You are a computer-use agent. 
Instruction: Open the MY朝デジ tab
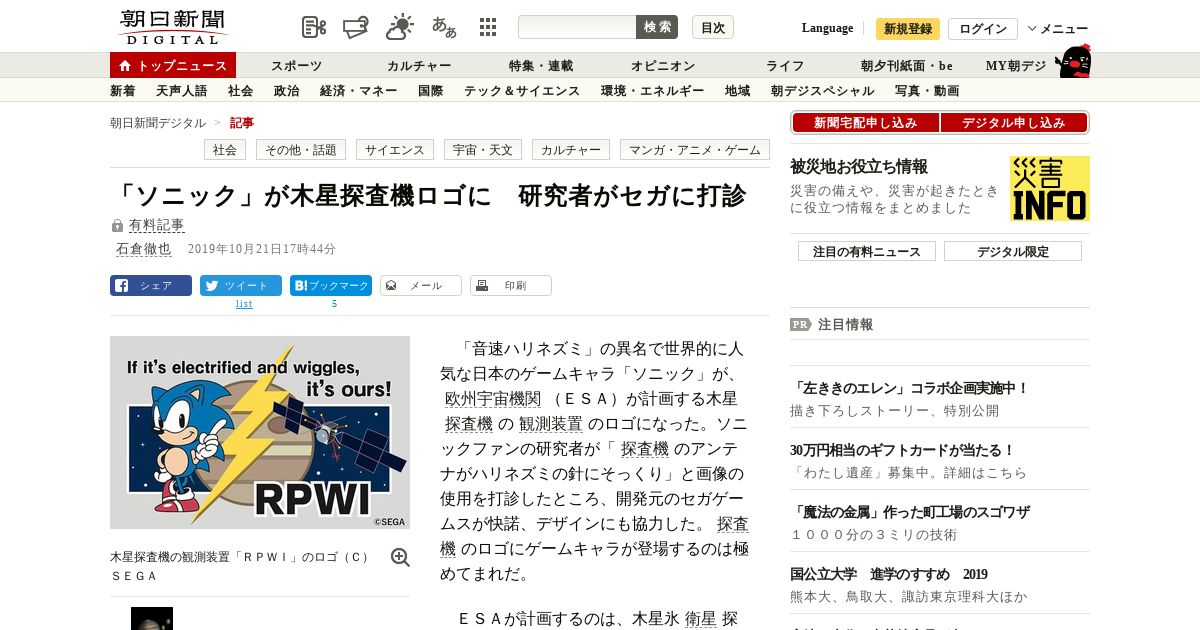(x=1016, y=65)
